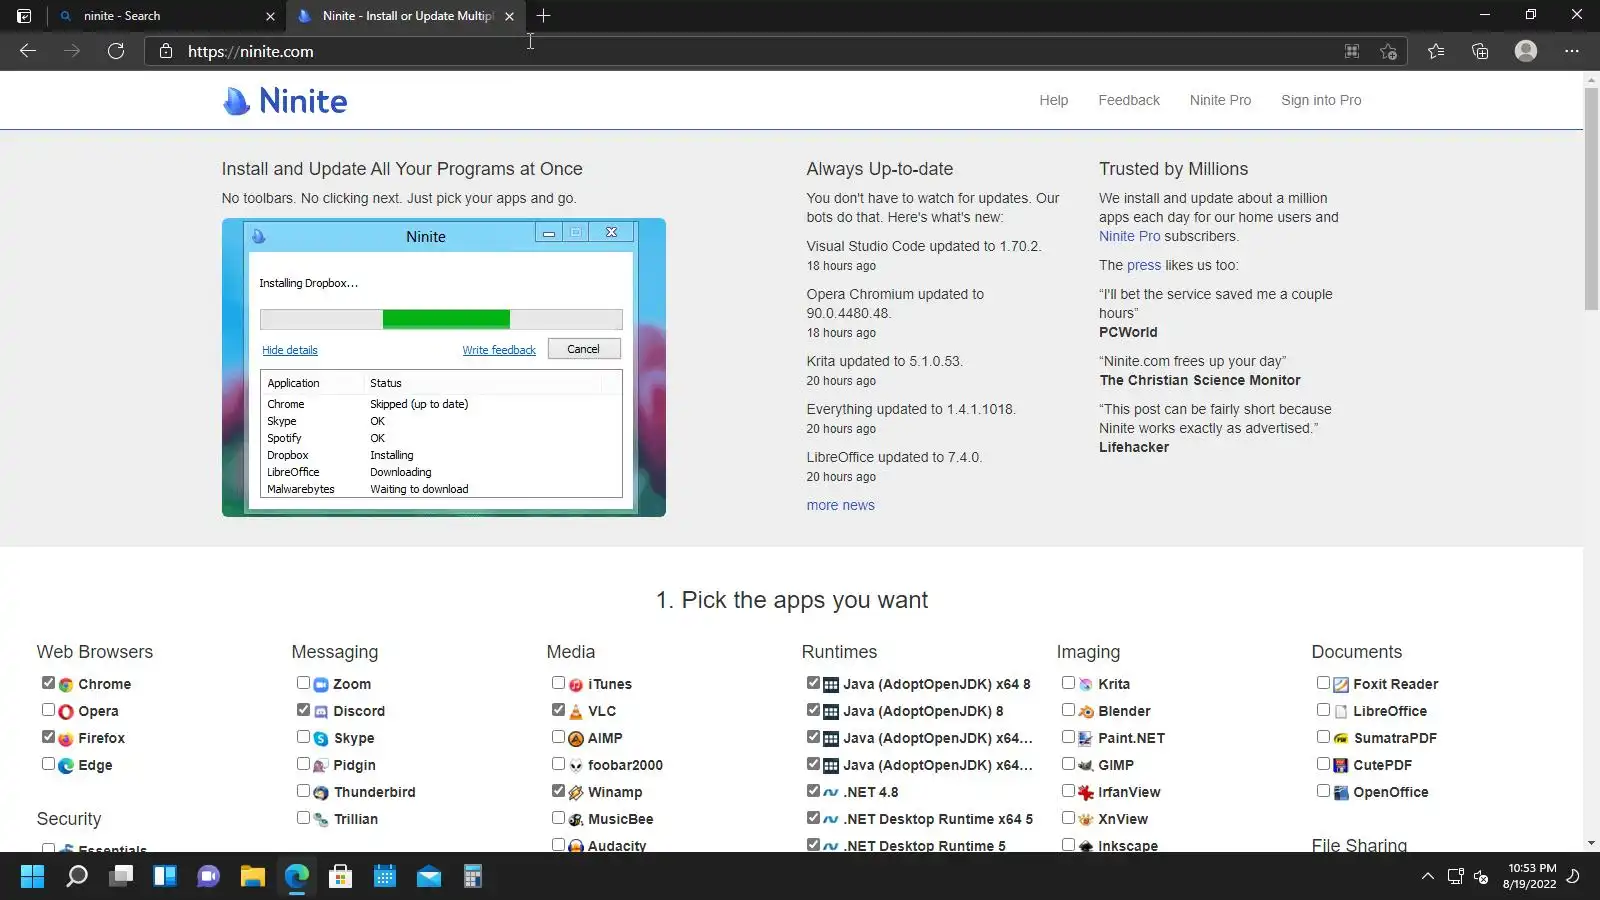
Task: Click the OpenOffice app label
Action: click(x=1391, y=793)
